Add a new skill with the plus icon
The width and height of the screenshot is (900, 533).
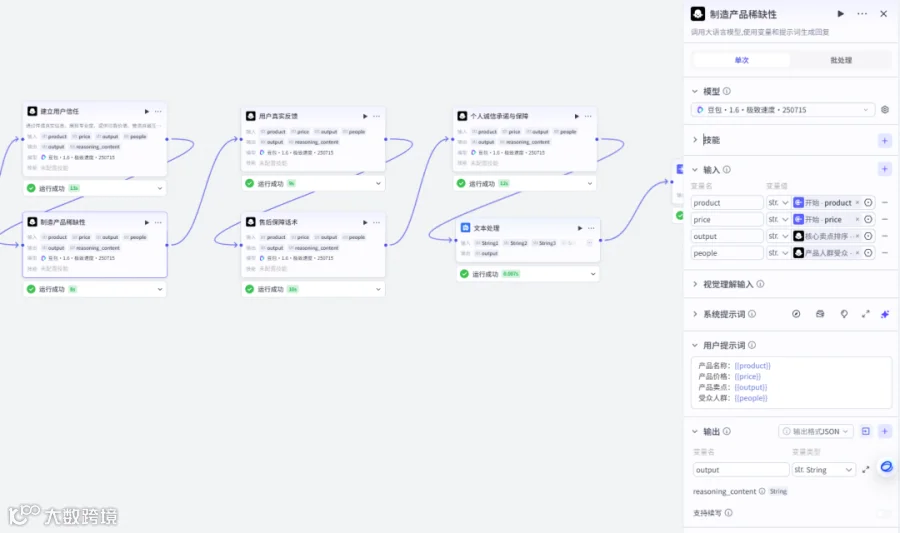(885, 141)
